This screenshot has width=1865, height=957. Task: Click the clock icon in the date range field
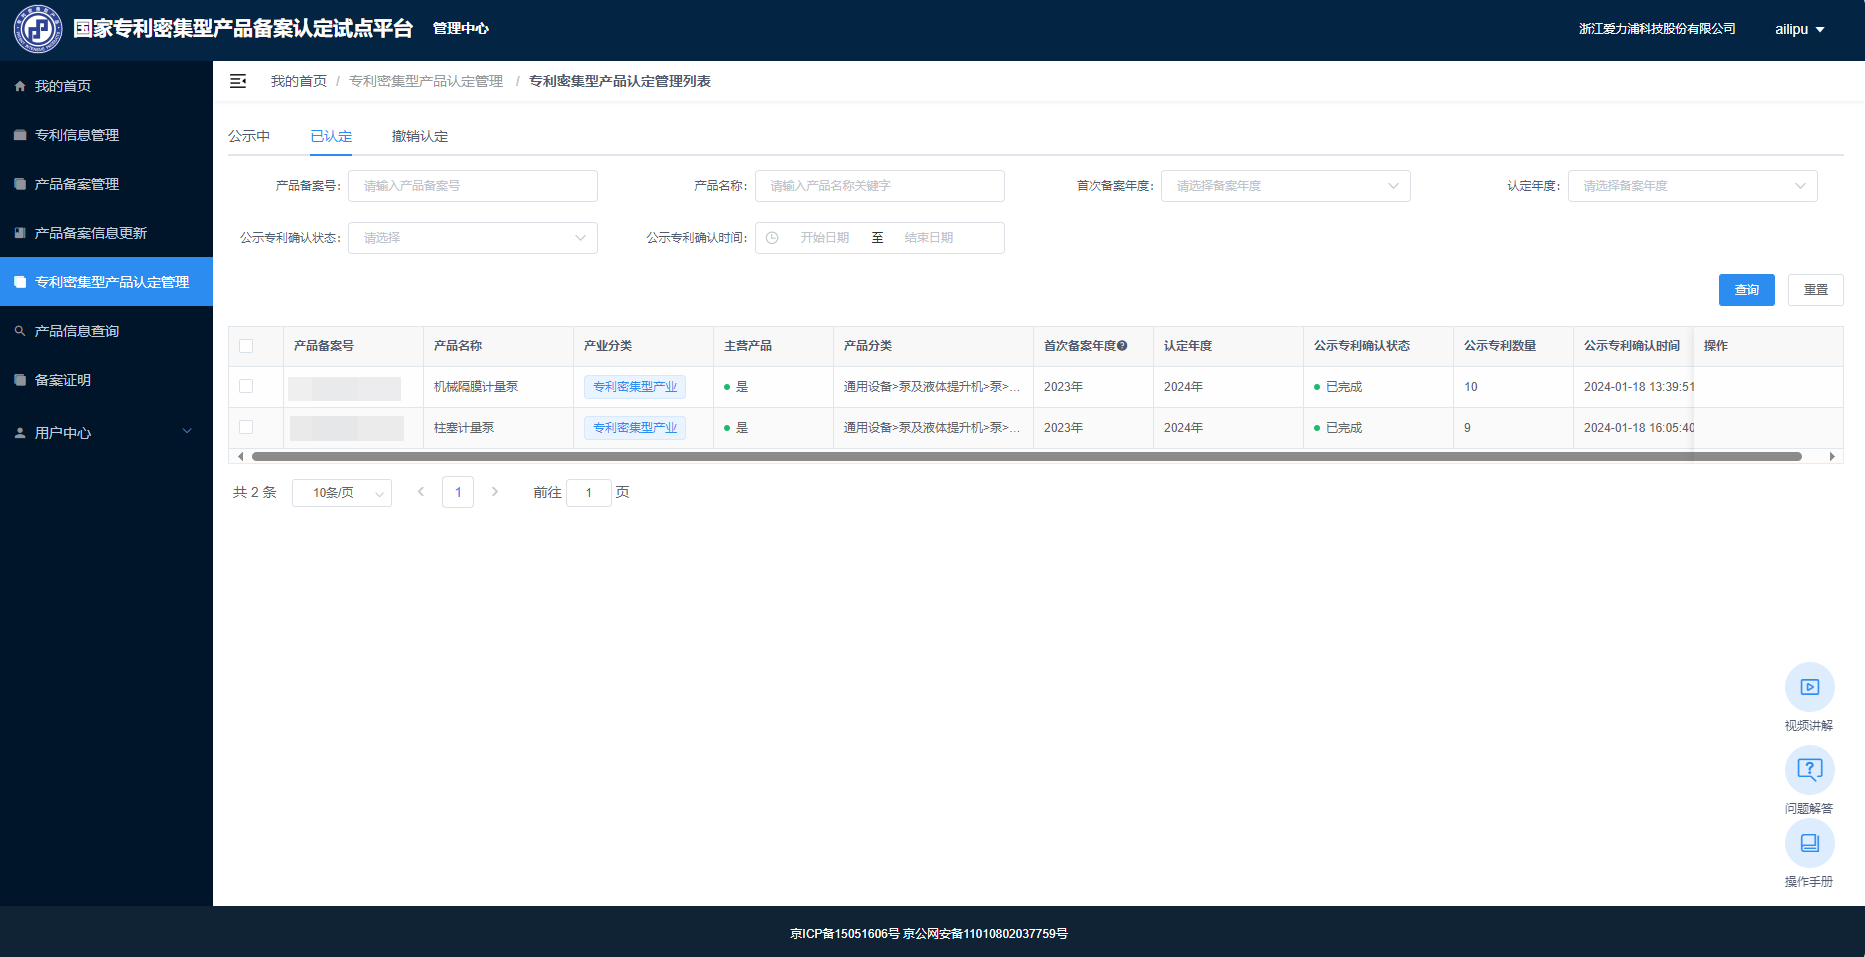click(x=772, y=238)
